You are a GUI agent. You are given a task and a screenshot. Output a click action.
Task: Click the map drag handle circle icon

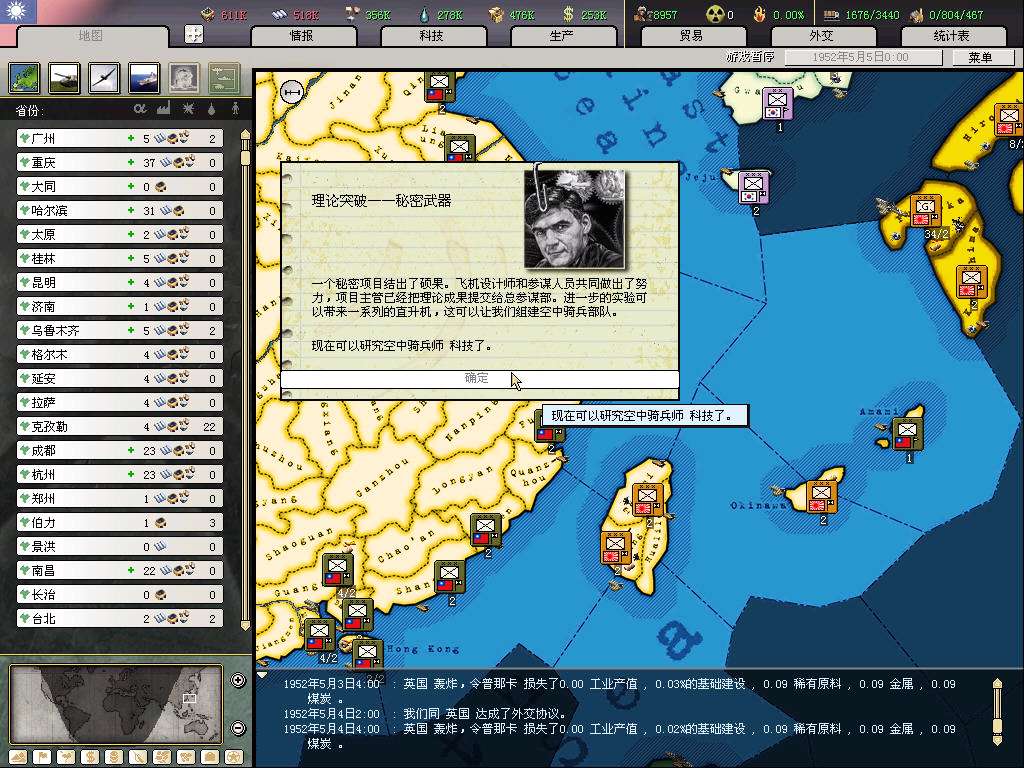click(x=293, y=91)
